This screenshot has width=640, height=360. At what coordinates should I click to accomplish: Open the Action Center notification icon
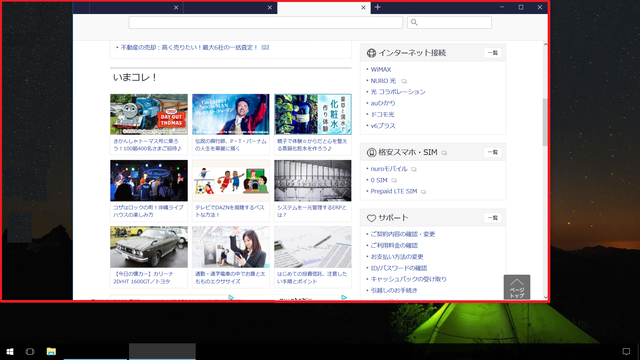pos(626,351)
